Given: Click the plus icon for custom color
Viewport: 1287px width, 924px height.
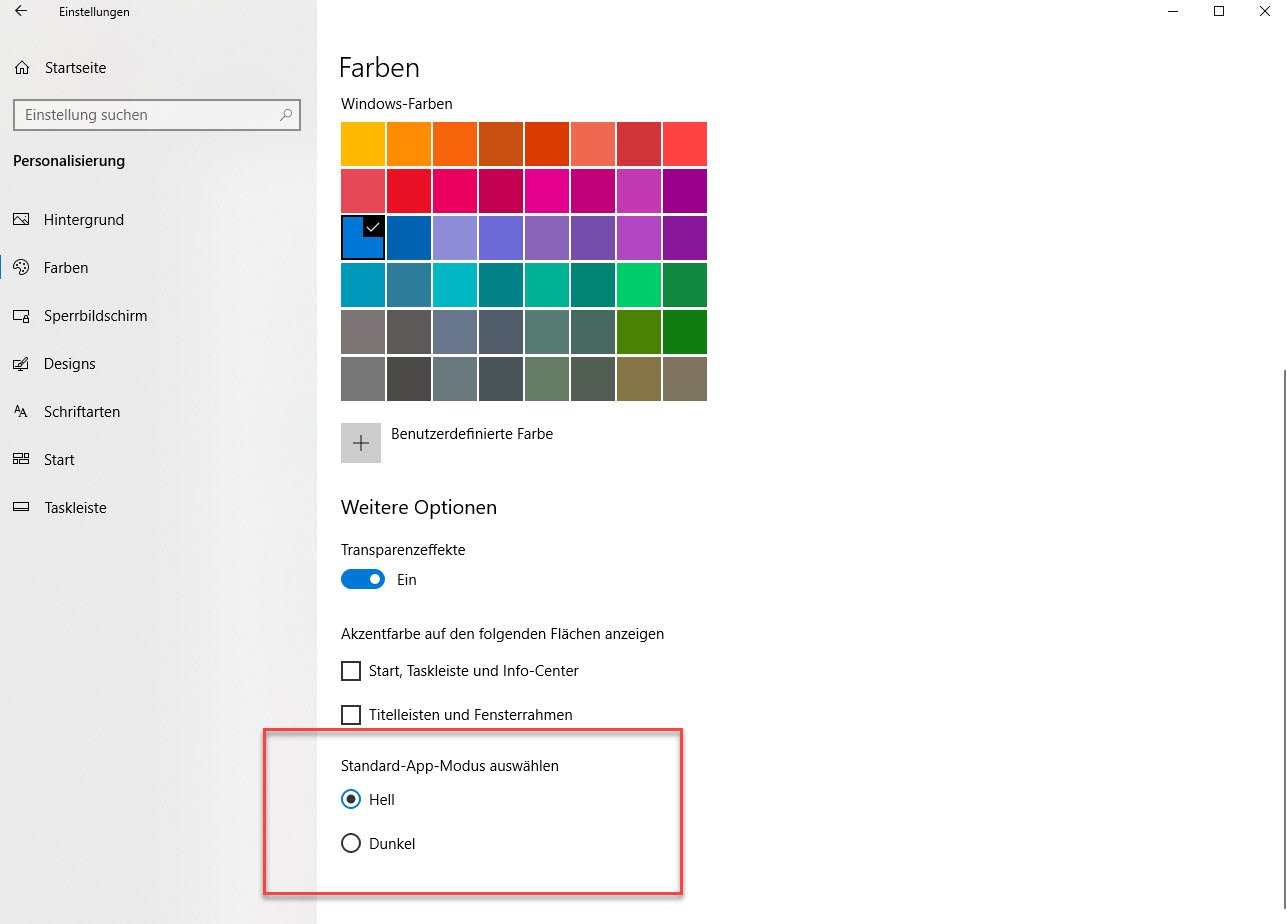Looking at the screenshot, I should 361,443.
